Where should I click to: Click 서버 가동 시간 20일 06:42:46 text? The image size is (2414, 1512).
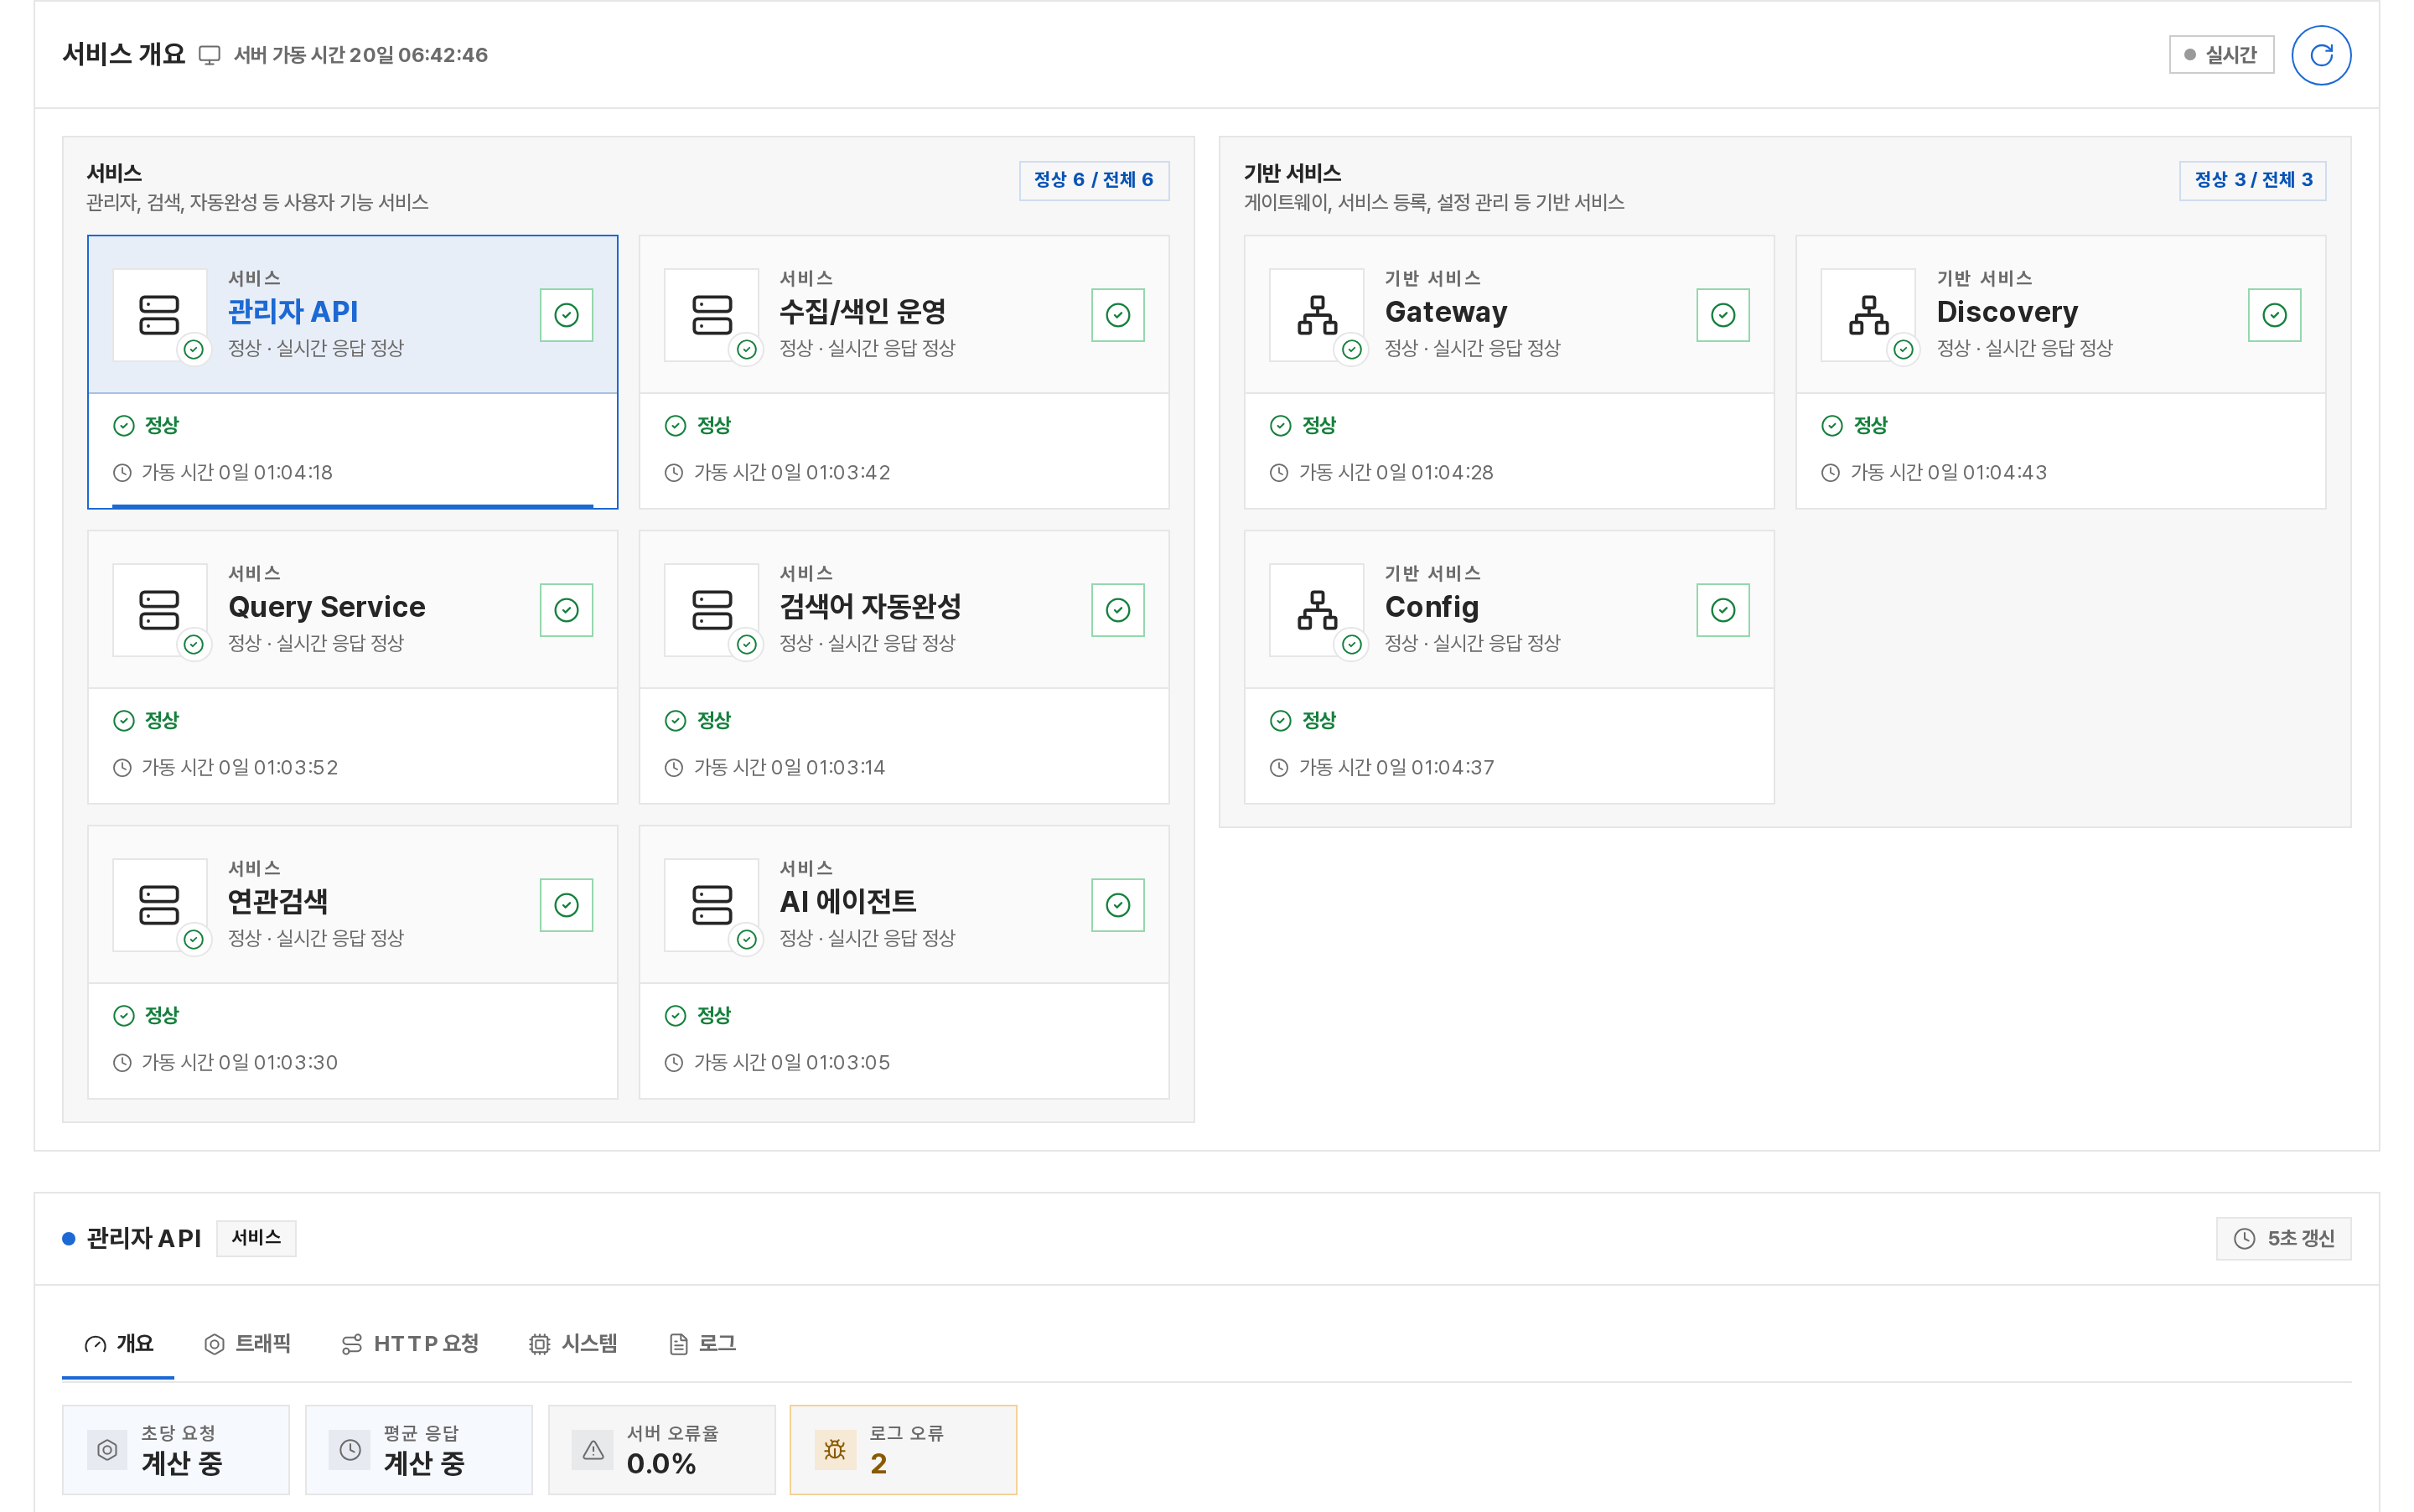click(361, 55)
